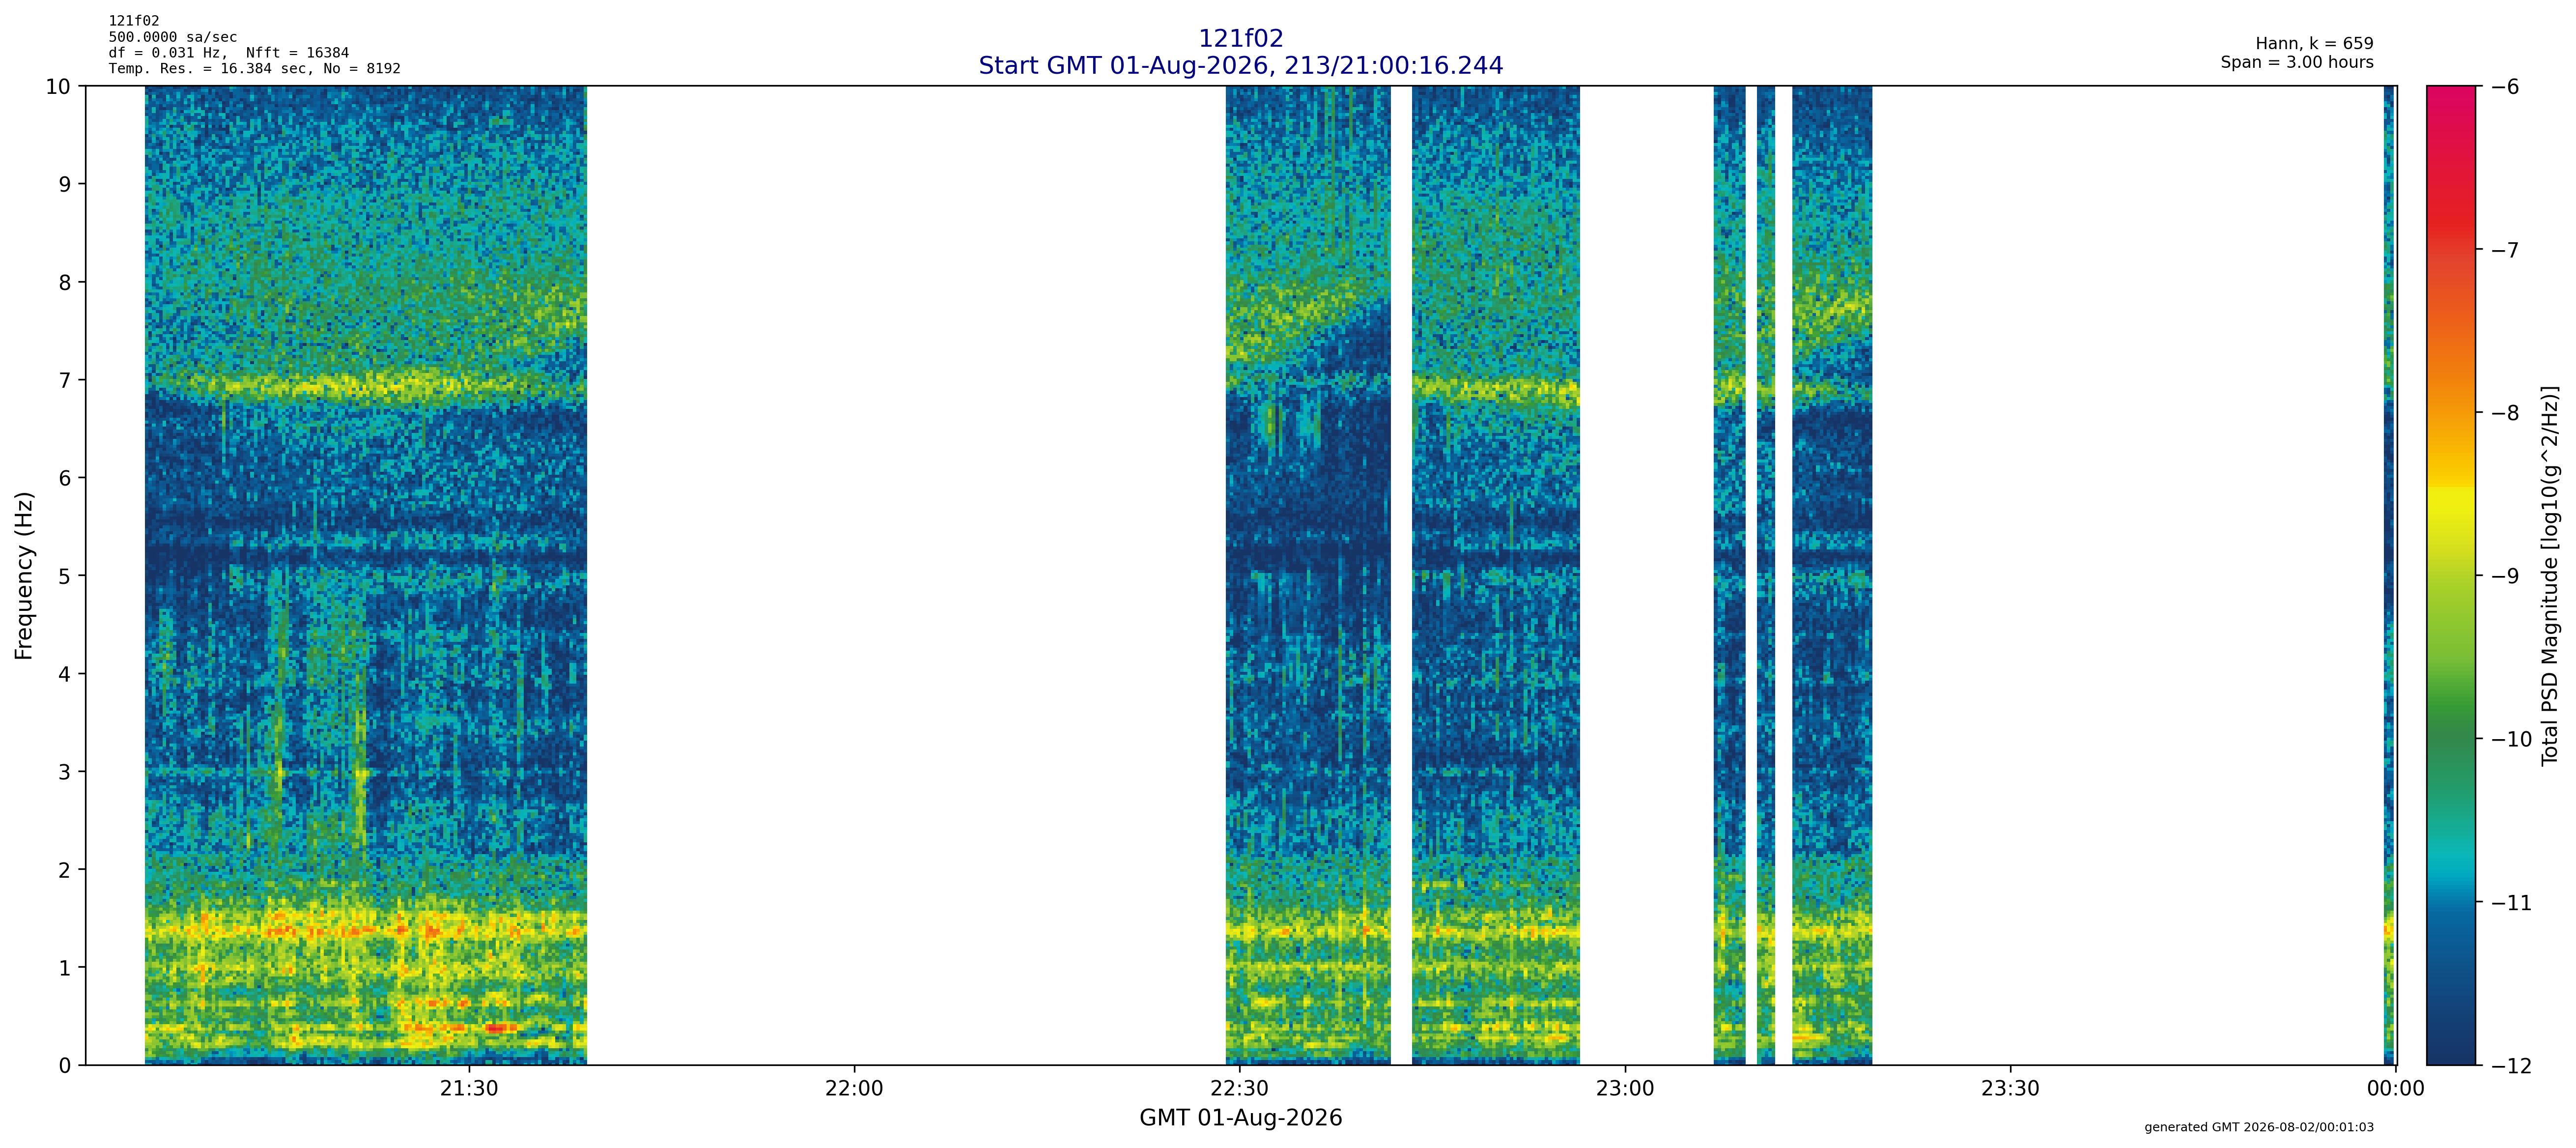The image size is (2576, 1148).
Task: Click the "Frequency (Hz)" y-axis label
Action: [24, 575]
